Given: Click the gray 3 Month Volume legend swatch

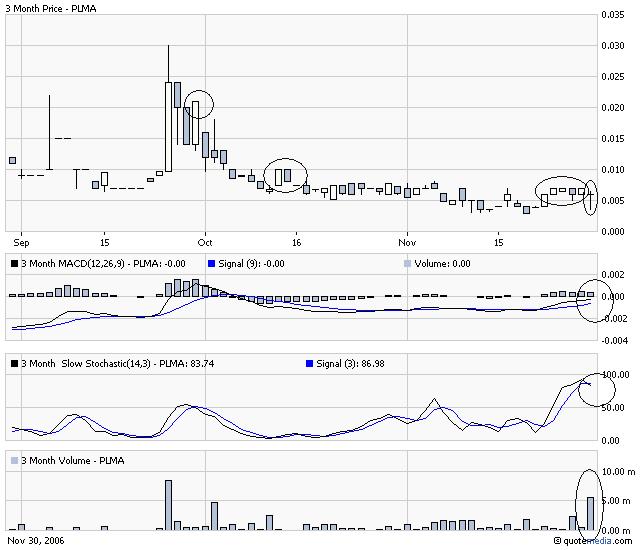Looking at the screenshot, I should pos(14,461).
